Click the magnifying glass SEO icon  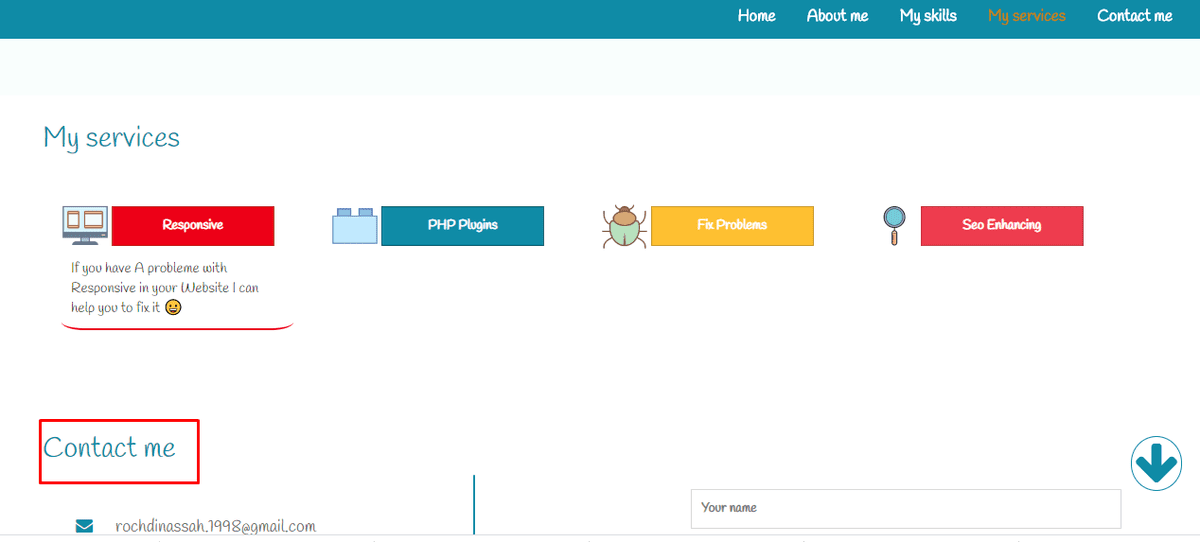pyautogui.click(x=894, y=226)
